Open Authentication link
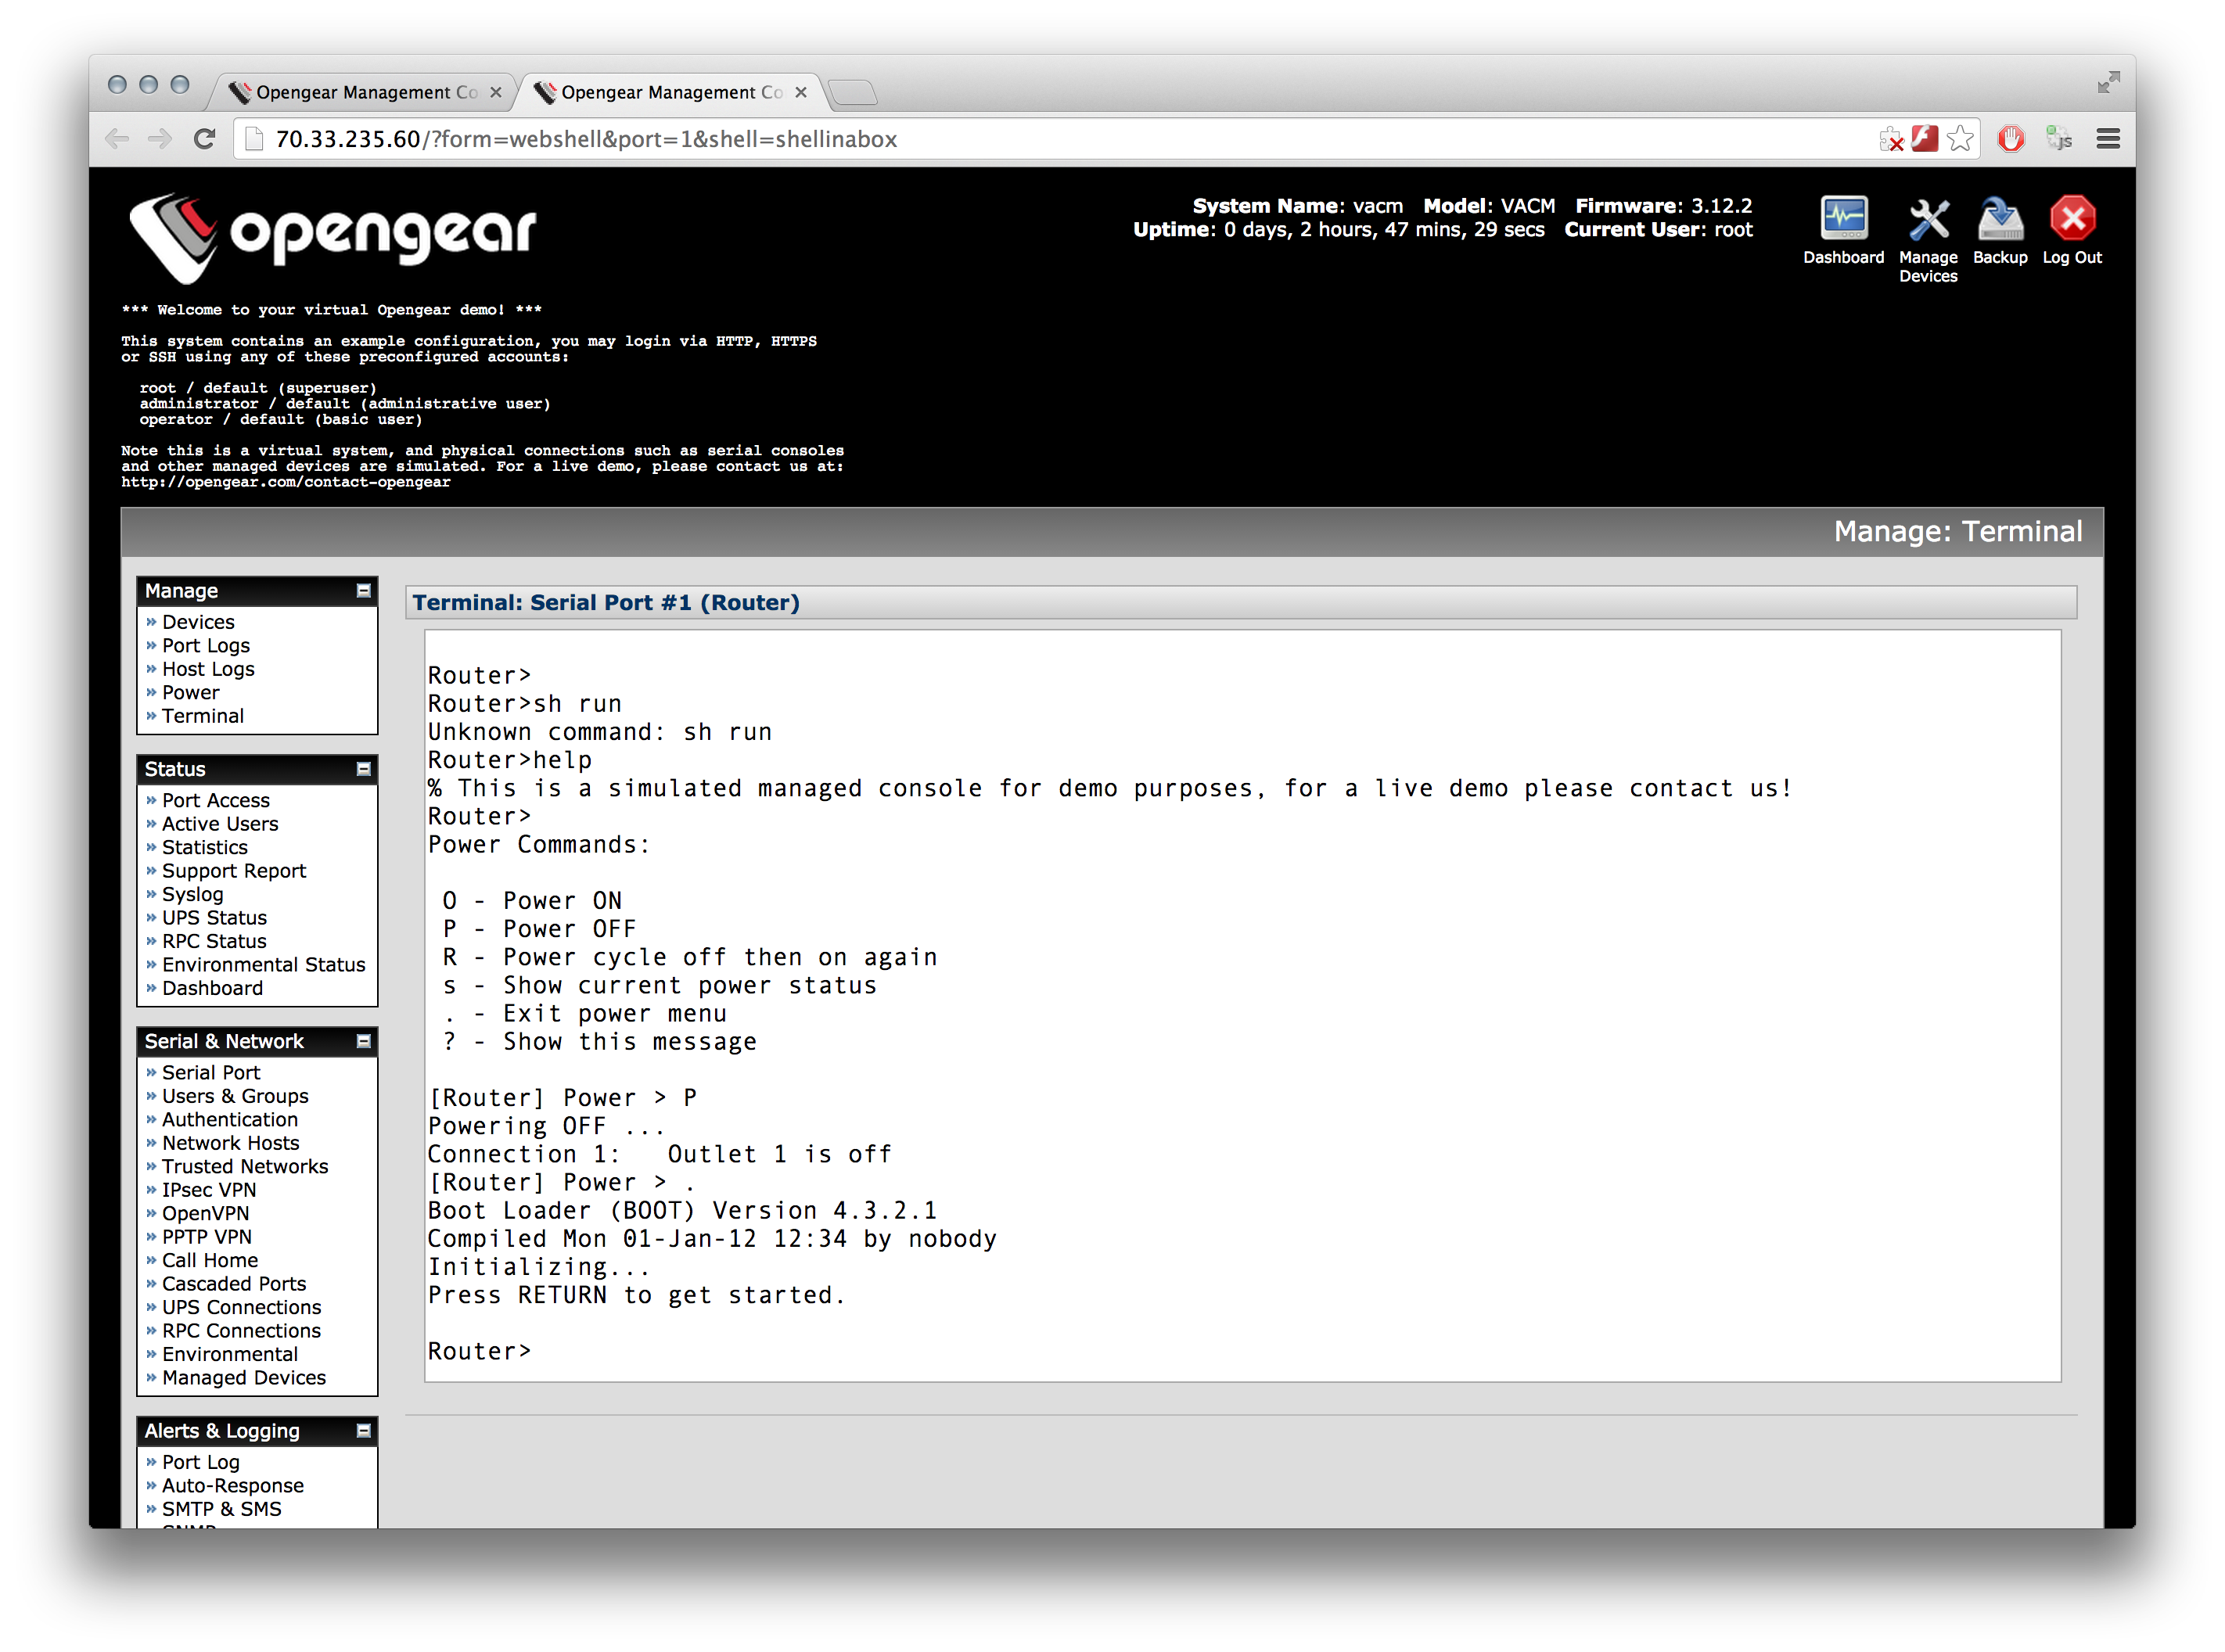Viewport: 2225px width, 1652px height. (x=230, y=1120)
